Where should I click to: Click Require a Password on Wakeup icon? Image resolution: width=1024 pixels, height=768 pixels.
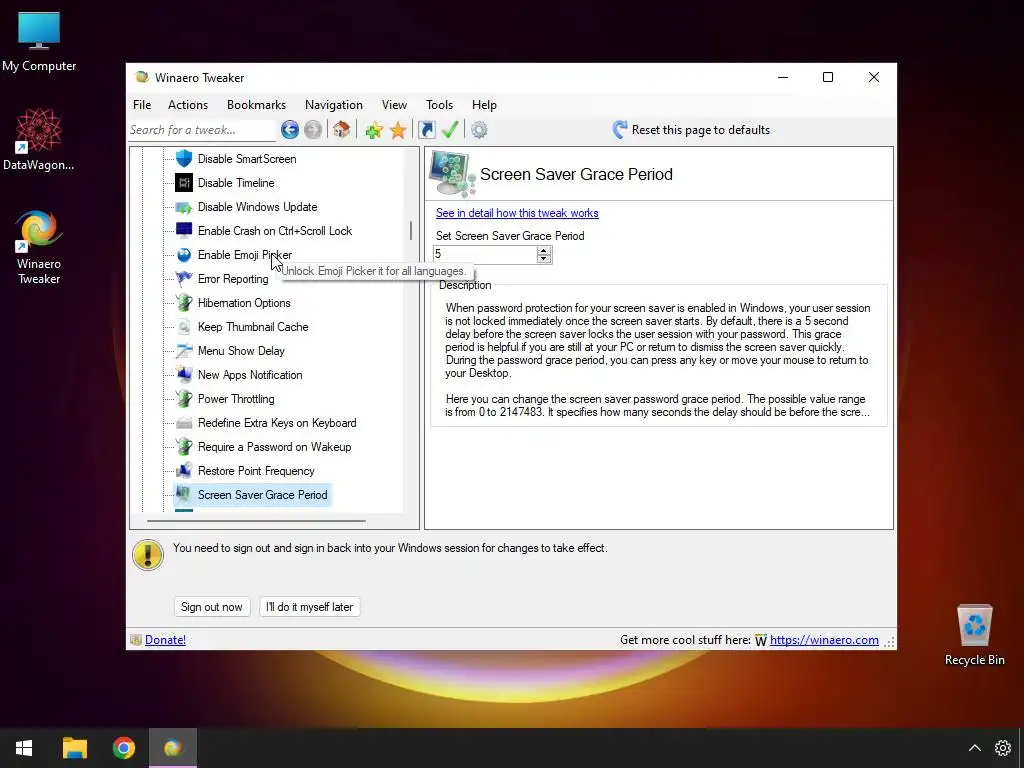click(184, 447)
